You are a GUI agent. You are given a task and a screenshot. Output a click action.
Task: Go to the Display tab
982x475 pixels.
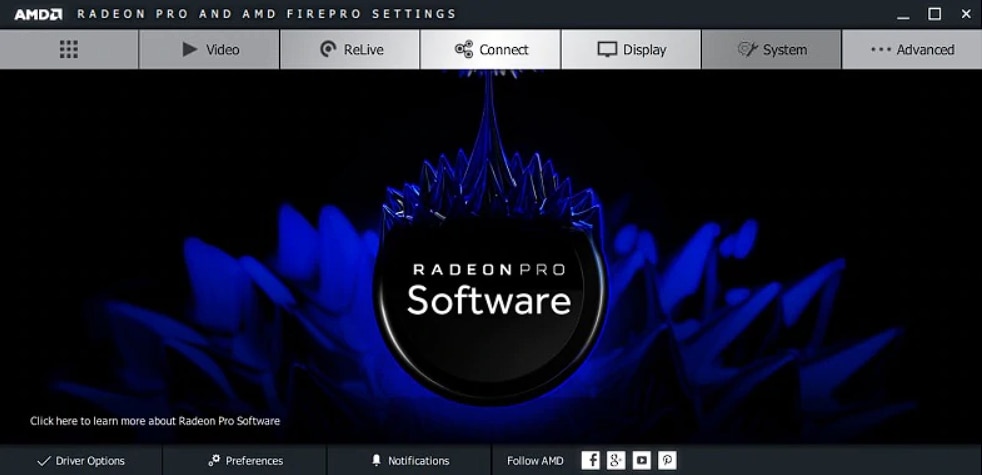coord(631,50)
